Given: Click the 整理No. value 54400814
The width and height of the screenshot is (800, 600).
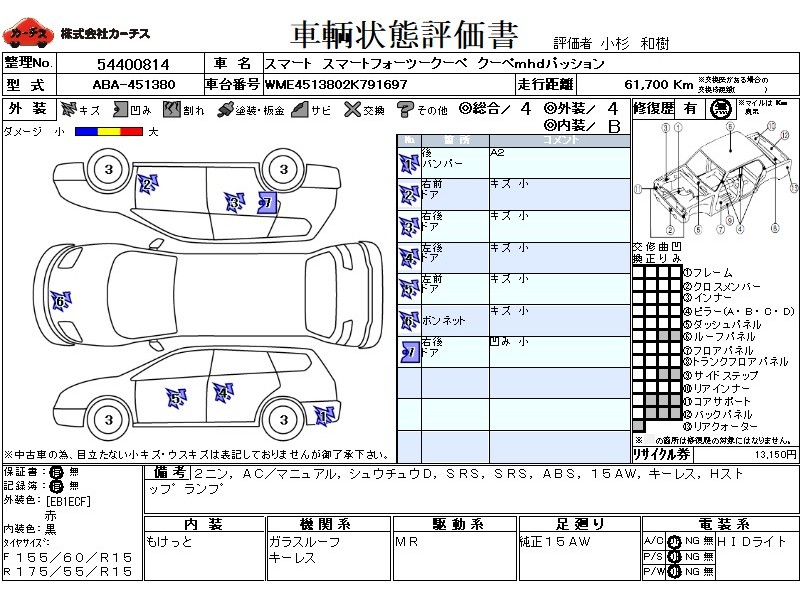Looking at the screenshot, I should click(x=133, y=65).
